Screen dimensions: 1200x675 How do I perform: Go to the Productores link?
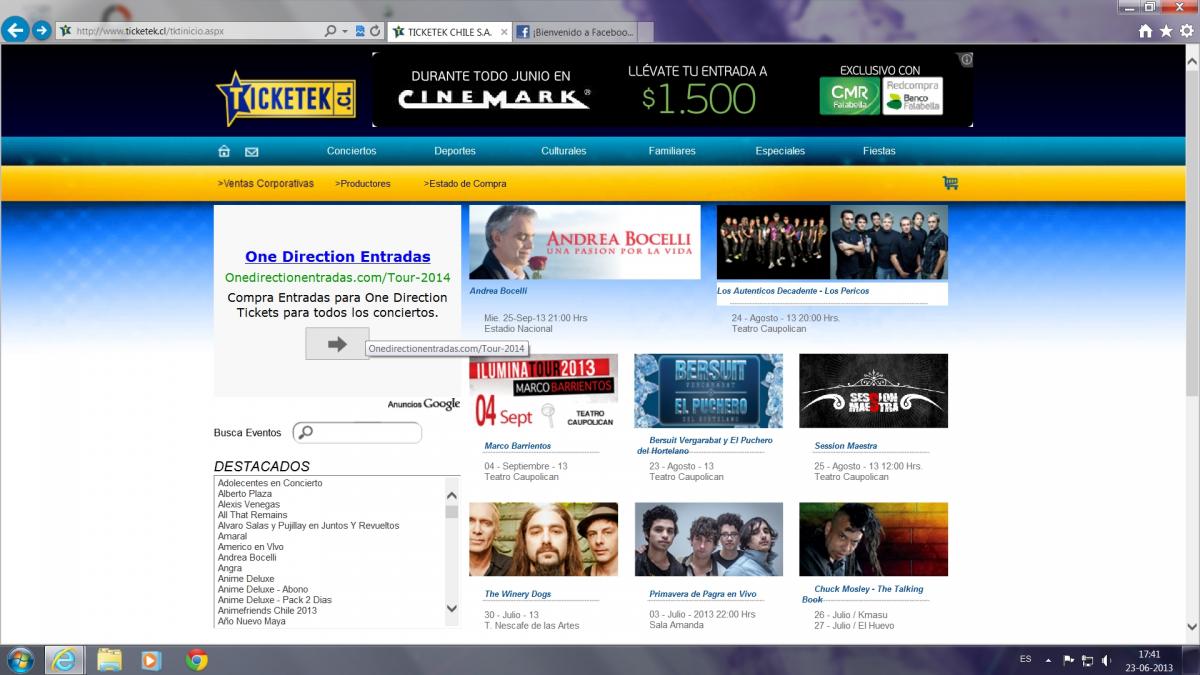click(x=363, y=184)
